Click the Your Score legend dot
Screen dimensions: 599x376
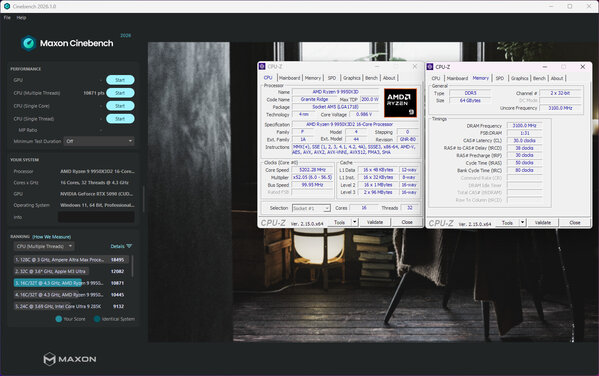(59, 319)
